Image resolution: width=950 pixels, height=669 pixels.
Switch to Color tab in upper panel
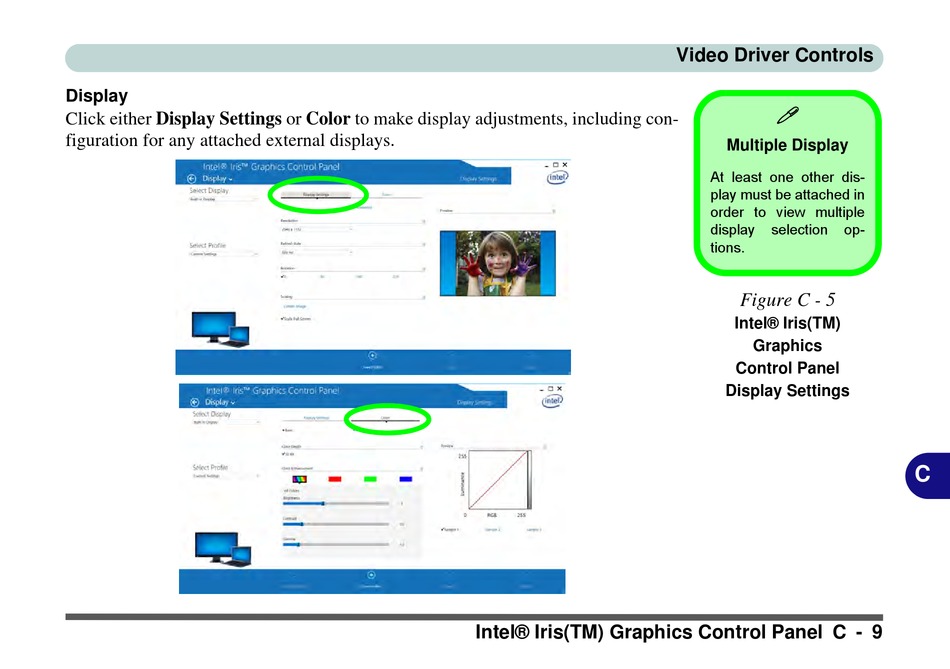387,195
